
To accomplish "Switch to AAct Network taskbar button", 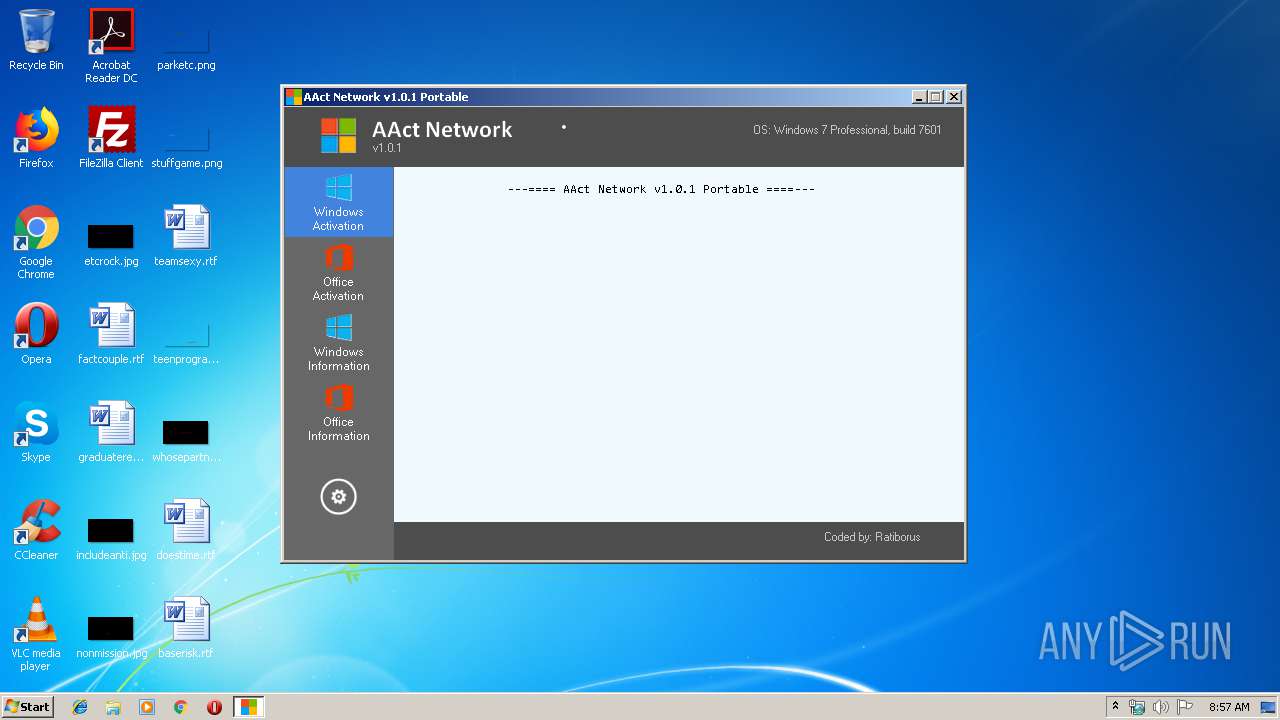I will pyautogui.click(x=248, y=707).
